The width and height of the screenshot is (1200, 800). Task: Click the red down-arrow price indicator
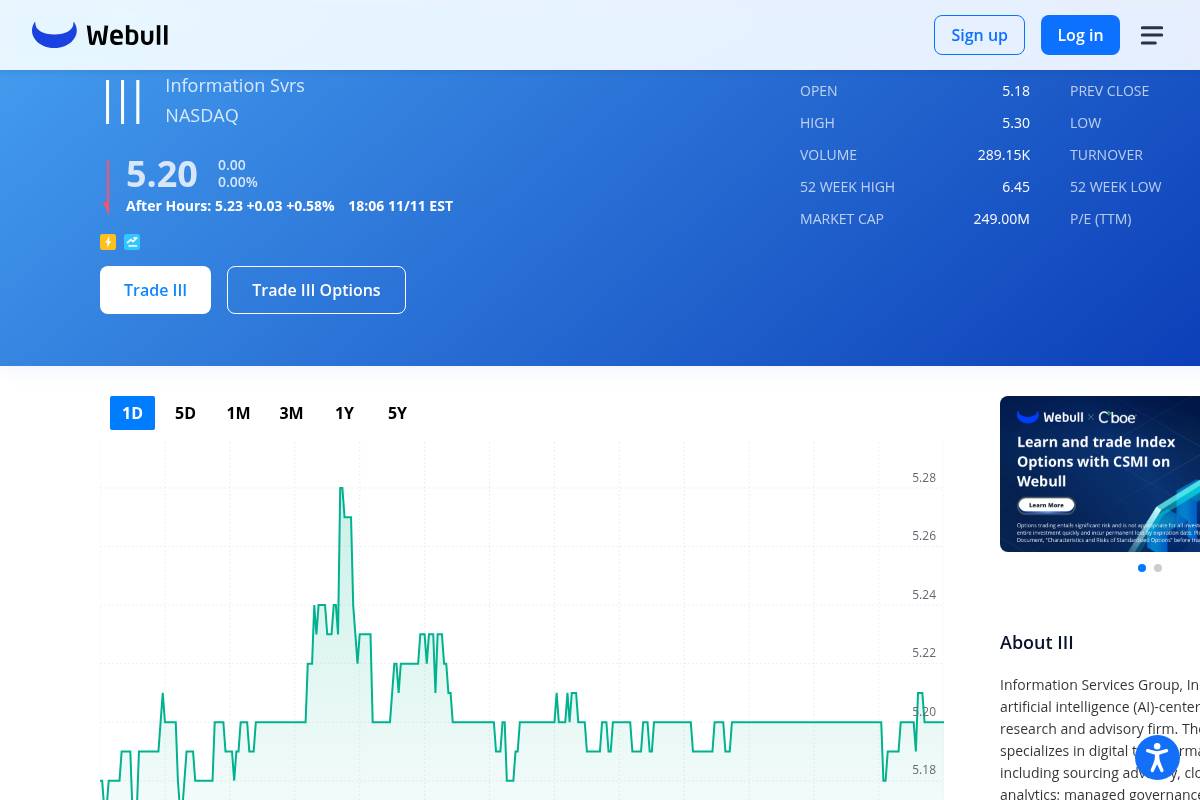pos(107,187)
